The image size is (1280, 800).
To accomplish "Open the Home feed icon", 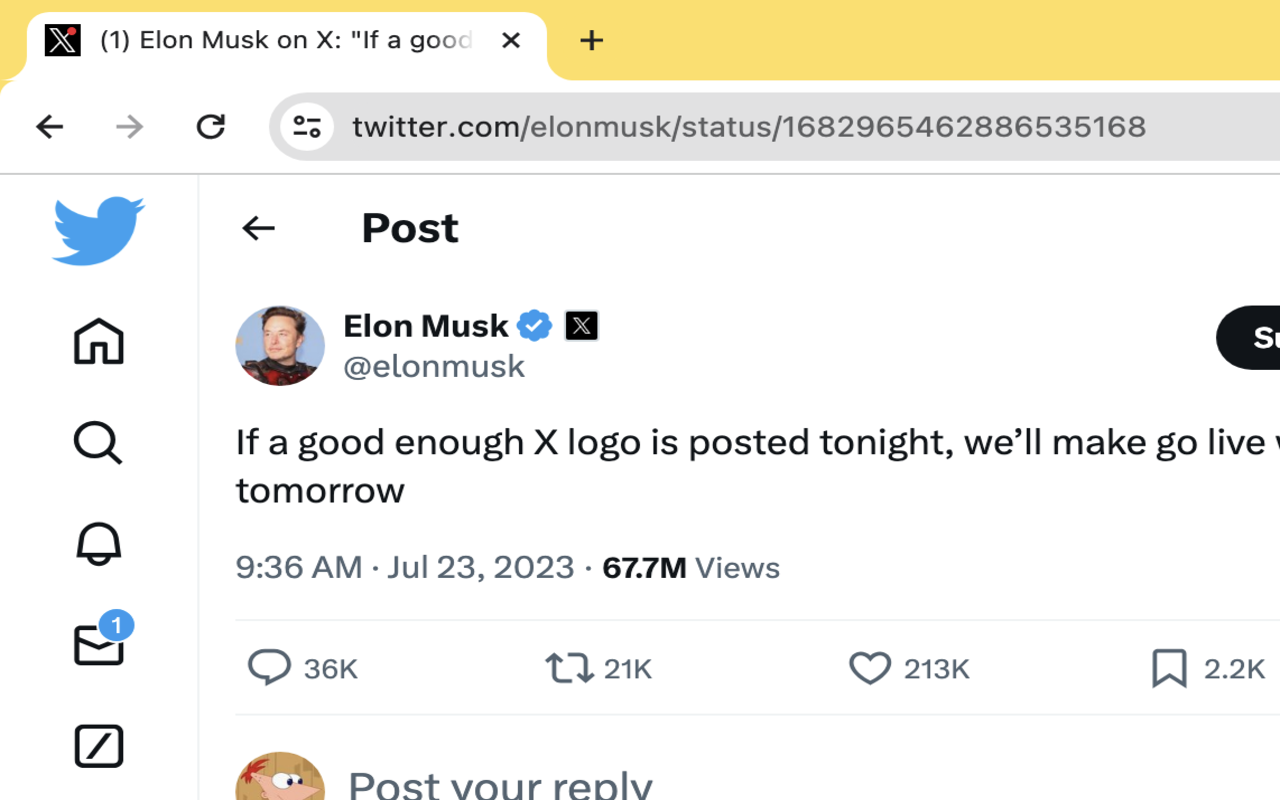I will pyautogui.click(x=98, y=342).
